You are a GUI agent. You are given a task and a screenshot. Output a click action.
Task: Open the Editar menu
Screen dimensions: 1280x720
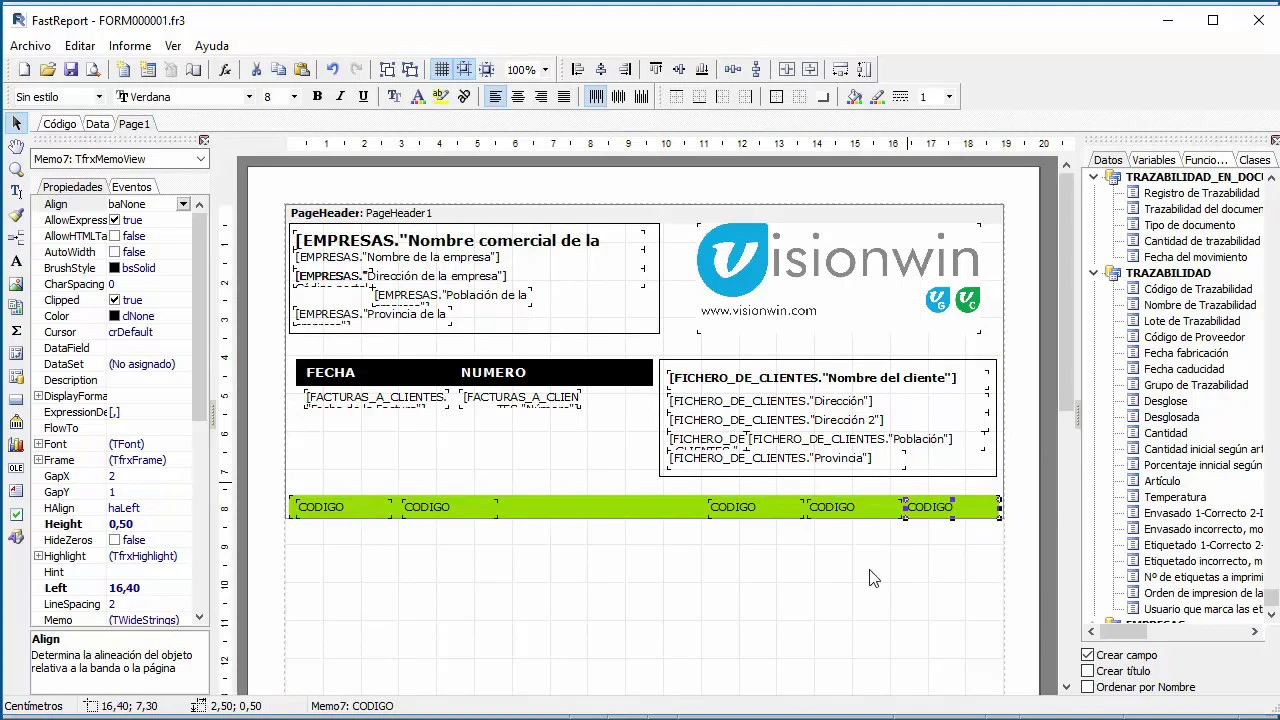[80, 46]
